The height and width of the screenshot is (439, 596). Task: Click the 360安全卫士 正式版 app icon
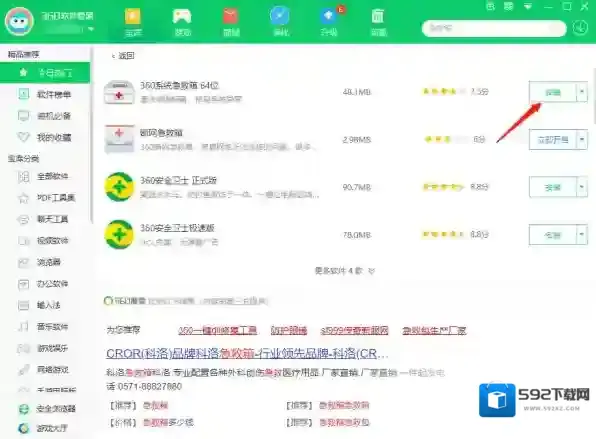tap(119, 187)
